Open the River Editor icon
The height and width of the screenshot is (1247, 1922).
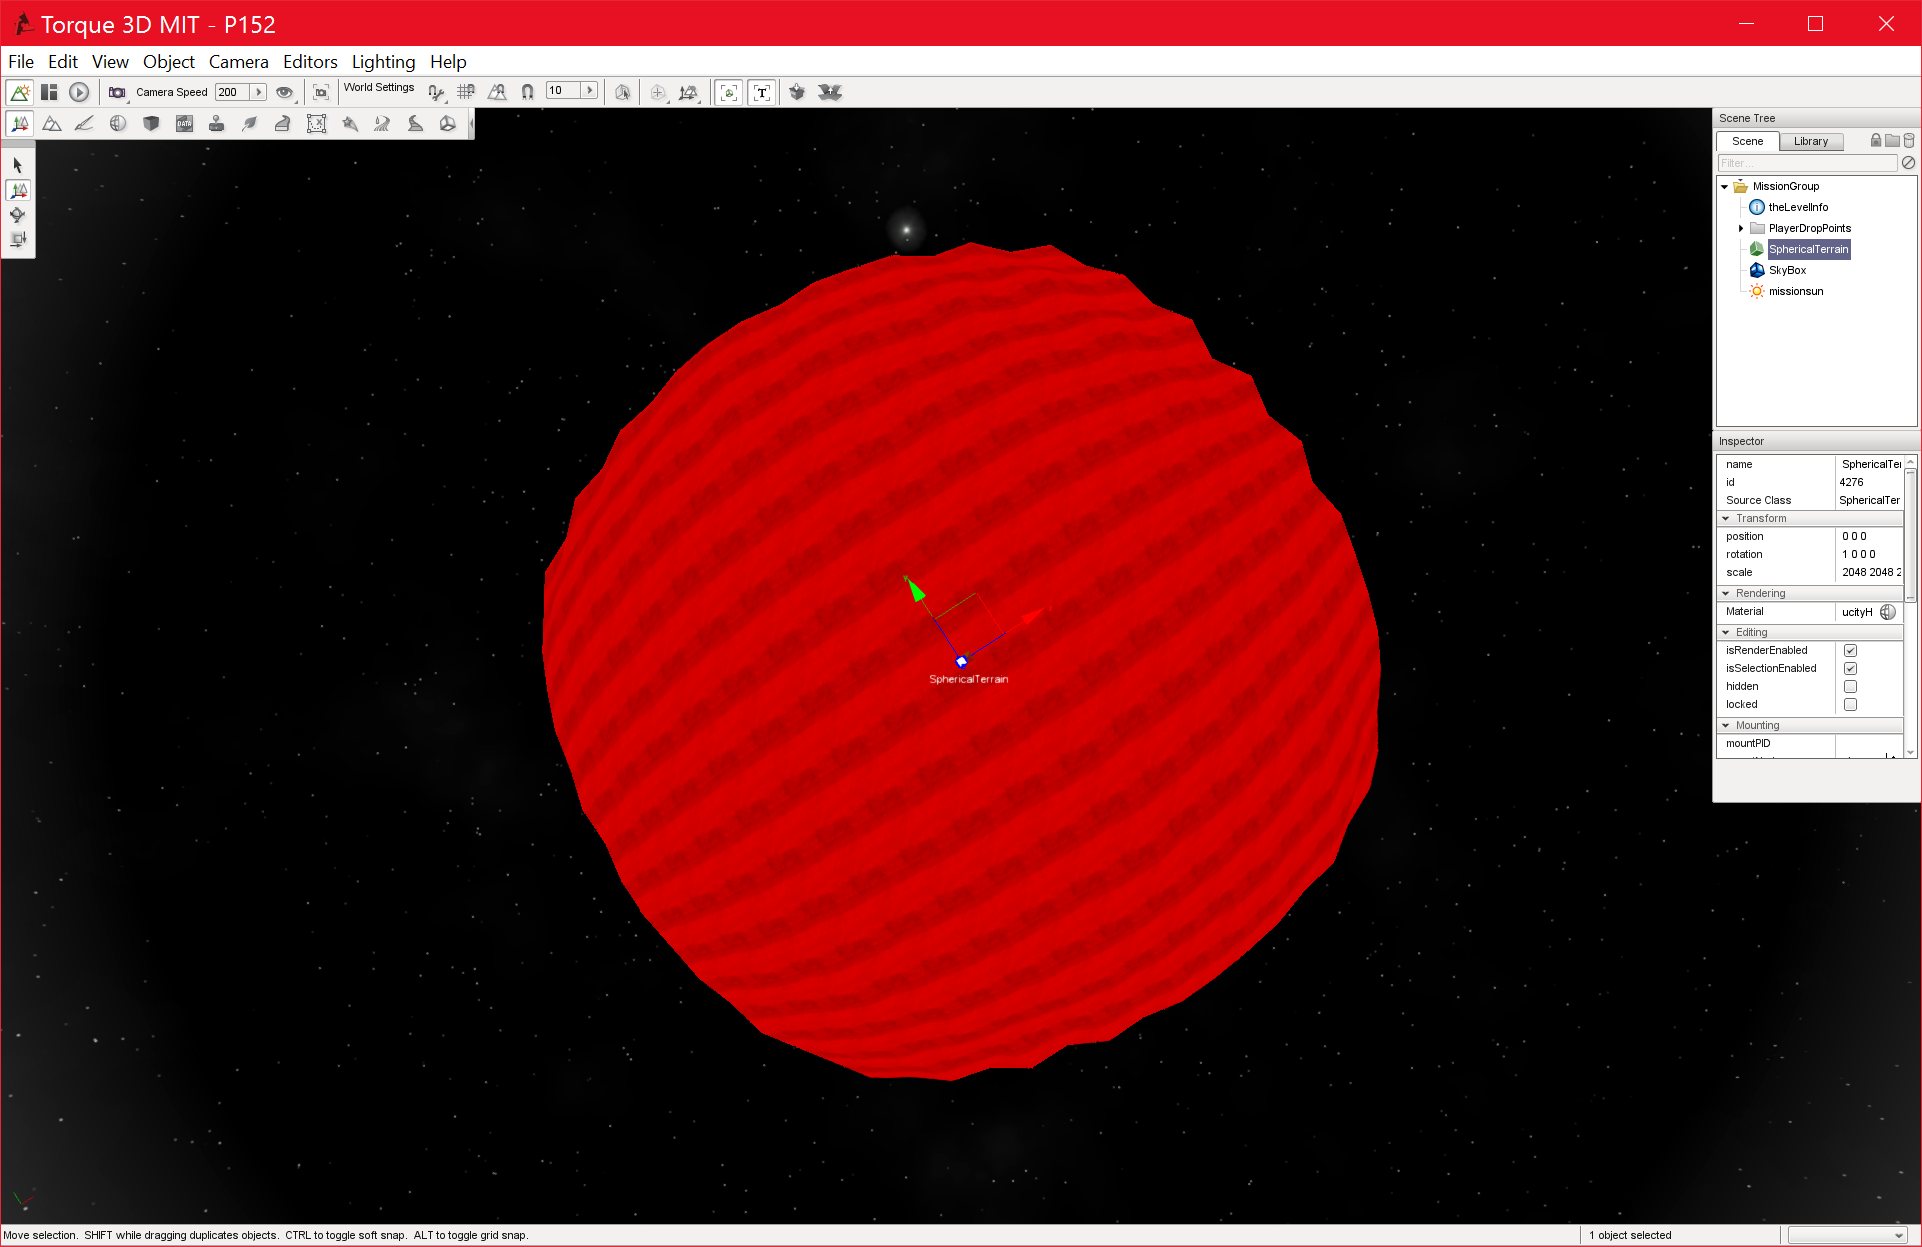(382, 123)
